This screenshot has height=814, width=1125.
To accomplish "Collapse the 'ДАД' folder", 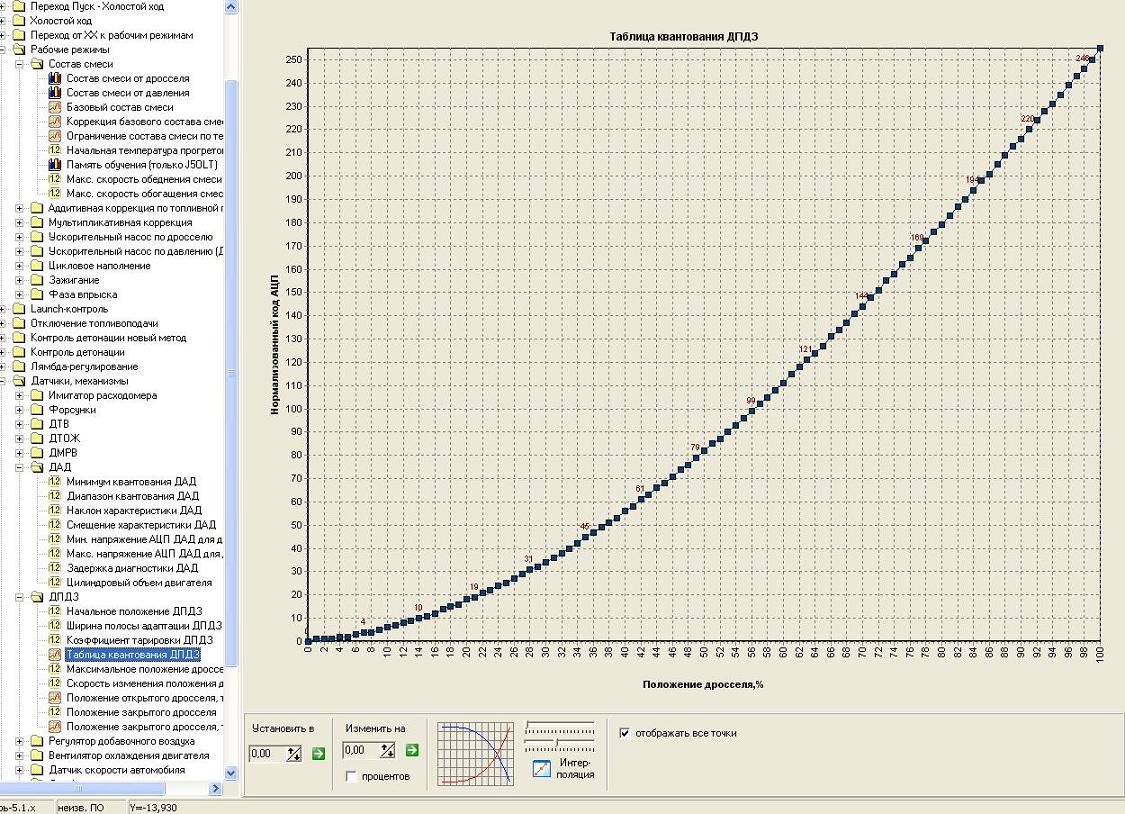I will [21, 467].
